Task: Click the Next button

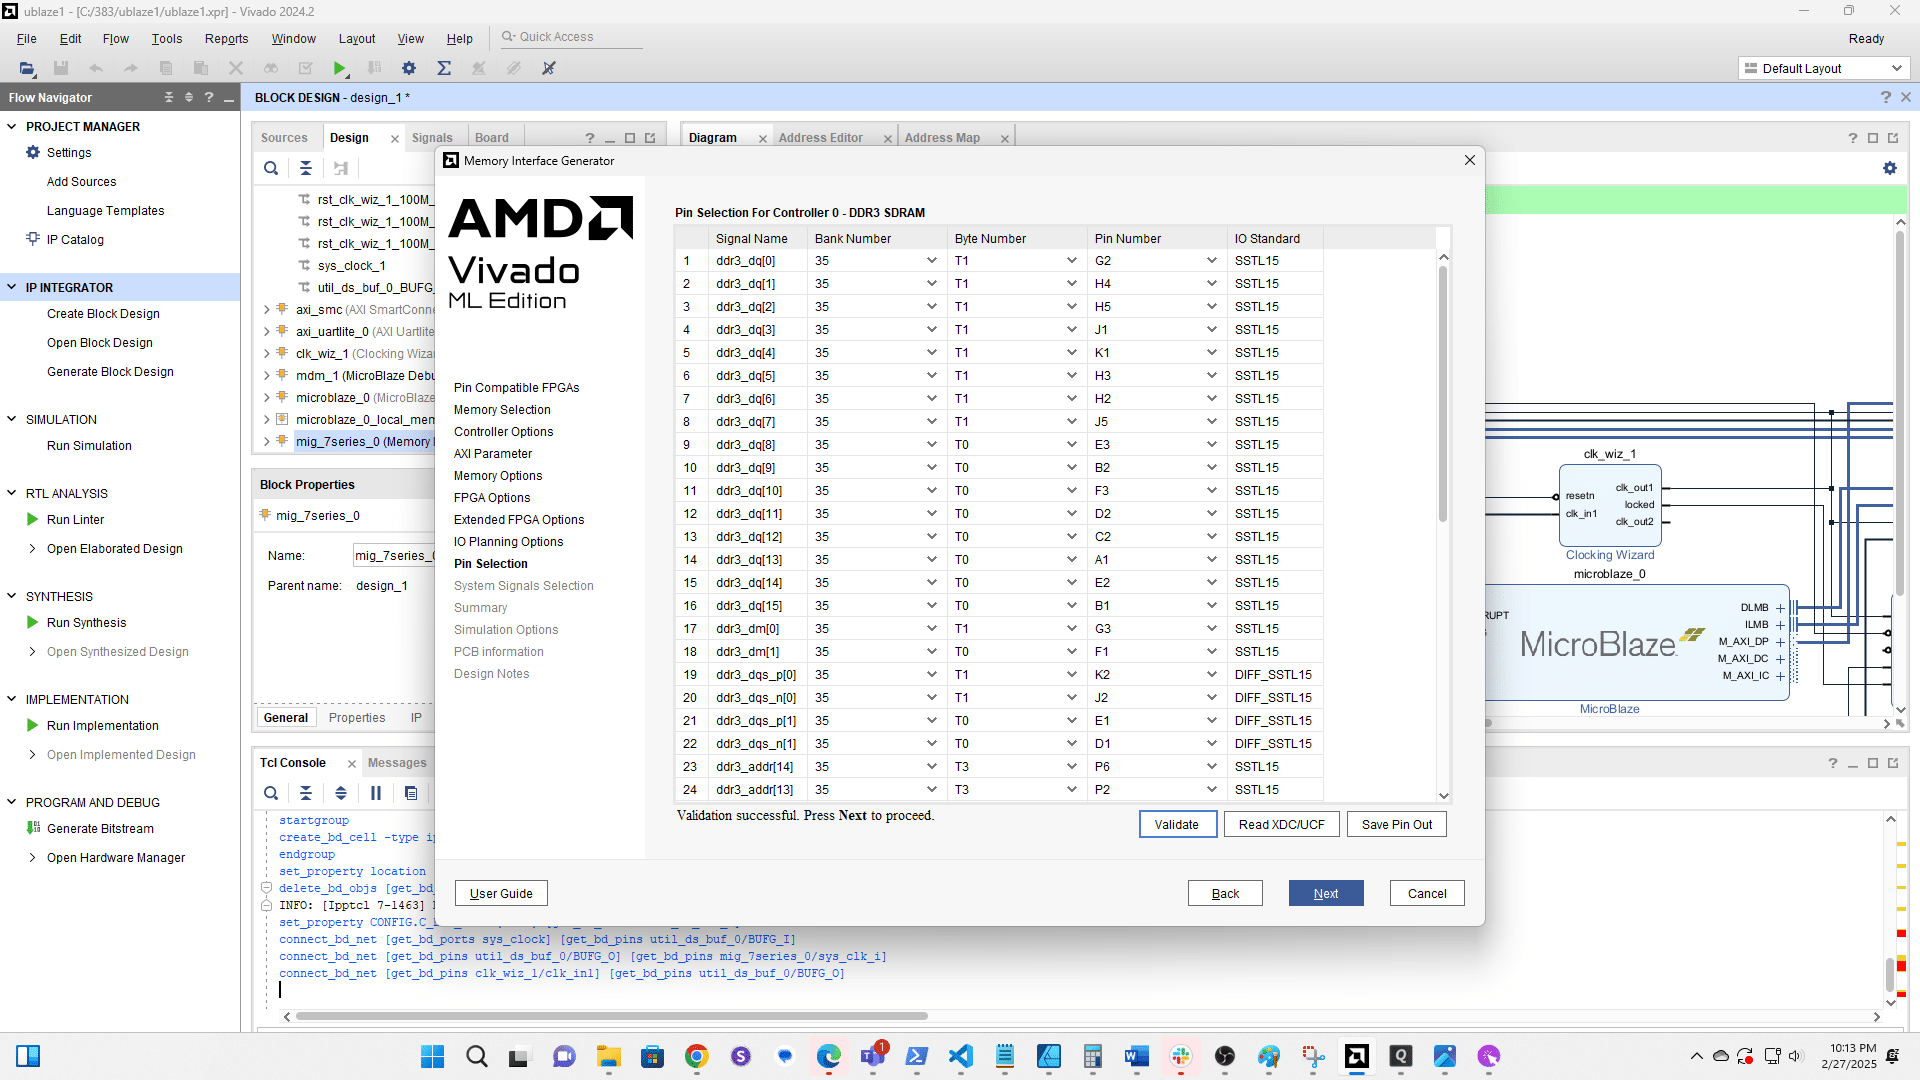Action: tap(1325, 893)
